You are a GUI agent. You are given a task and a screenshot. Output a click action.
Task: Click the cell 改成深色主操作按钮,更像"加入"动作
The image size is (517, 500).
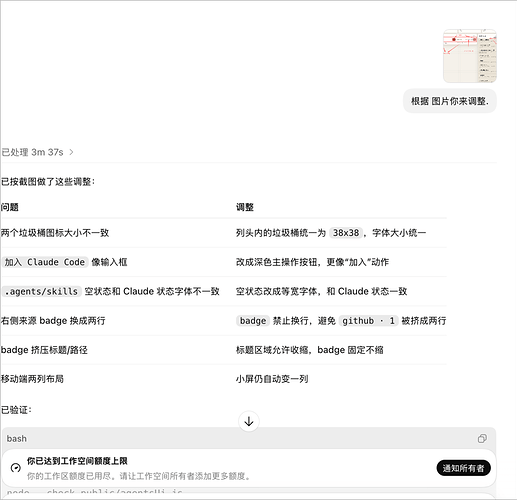pos(312,262)
